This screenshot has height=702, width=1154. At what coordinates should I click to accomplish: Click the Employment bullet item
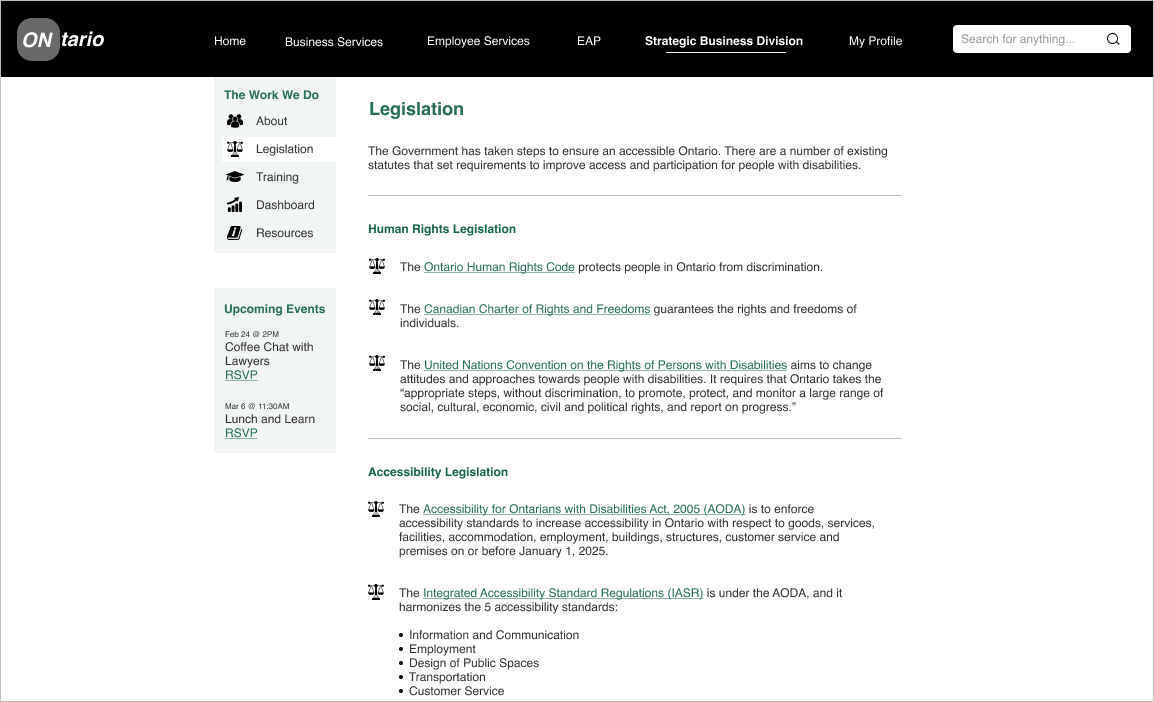(x=442, y=649)
